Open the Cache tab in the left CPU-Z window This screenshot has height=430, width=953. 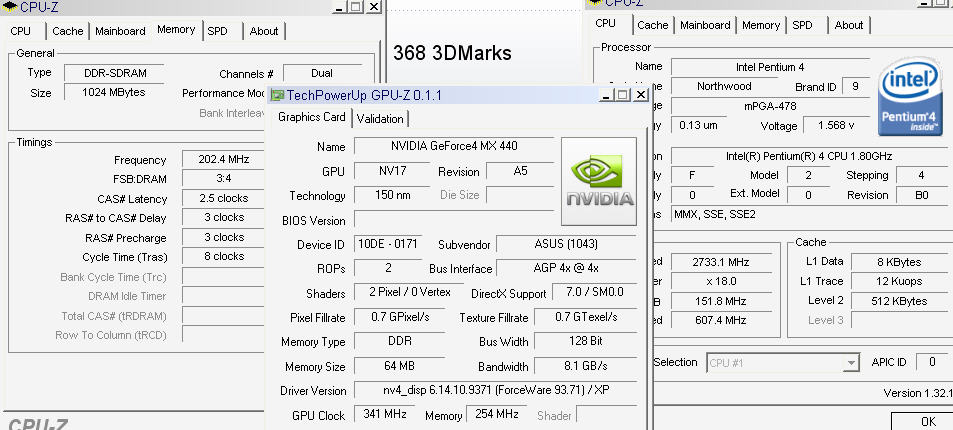67,31
